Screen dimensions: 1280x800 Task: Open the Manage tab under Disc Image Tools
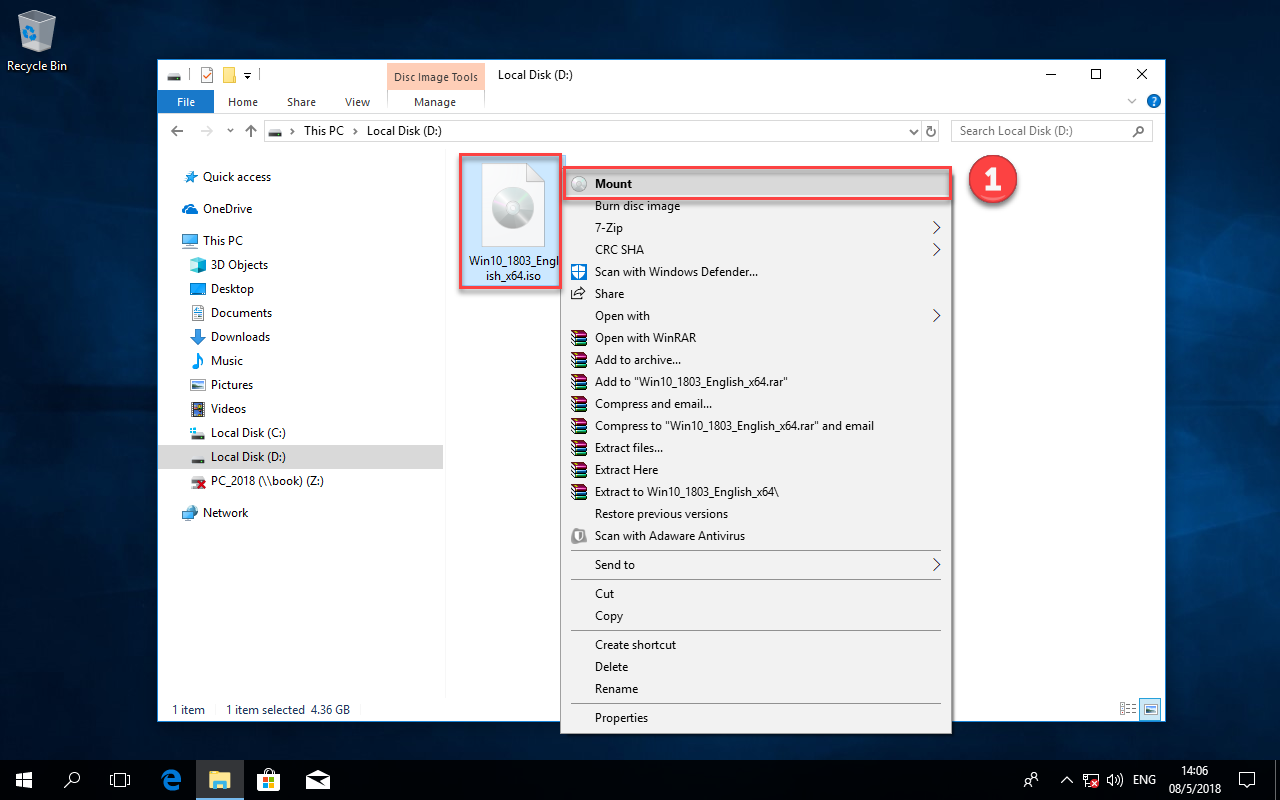(435, 101)
